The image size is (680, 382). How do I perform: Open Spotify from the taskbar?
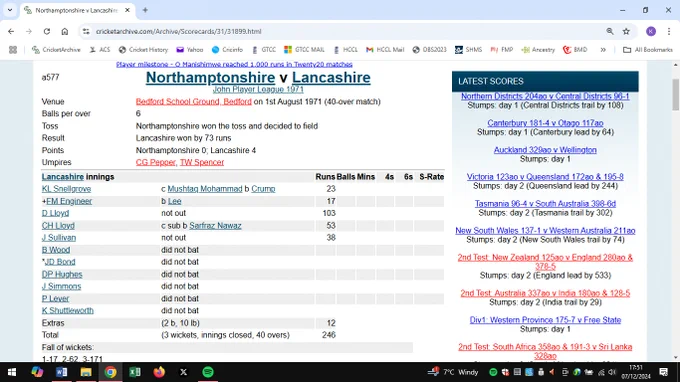pyautogui.click(x=208, y=372)
